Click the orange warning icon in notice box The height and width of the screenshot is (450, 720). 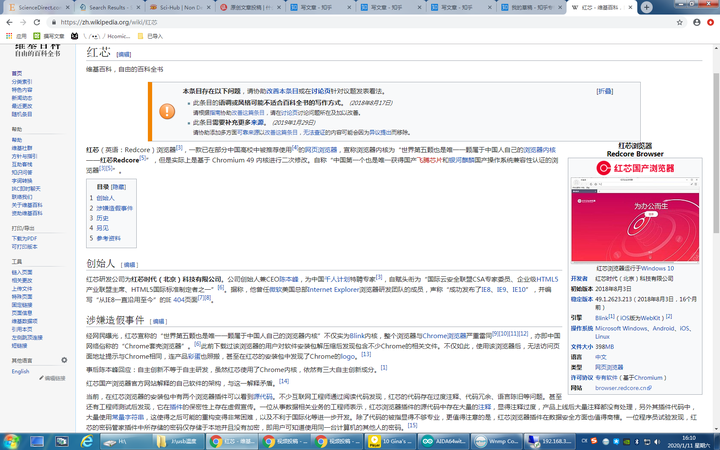pos(167,111)
